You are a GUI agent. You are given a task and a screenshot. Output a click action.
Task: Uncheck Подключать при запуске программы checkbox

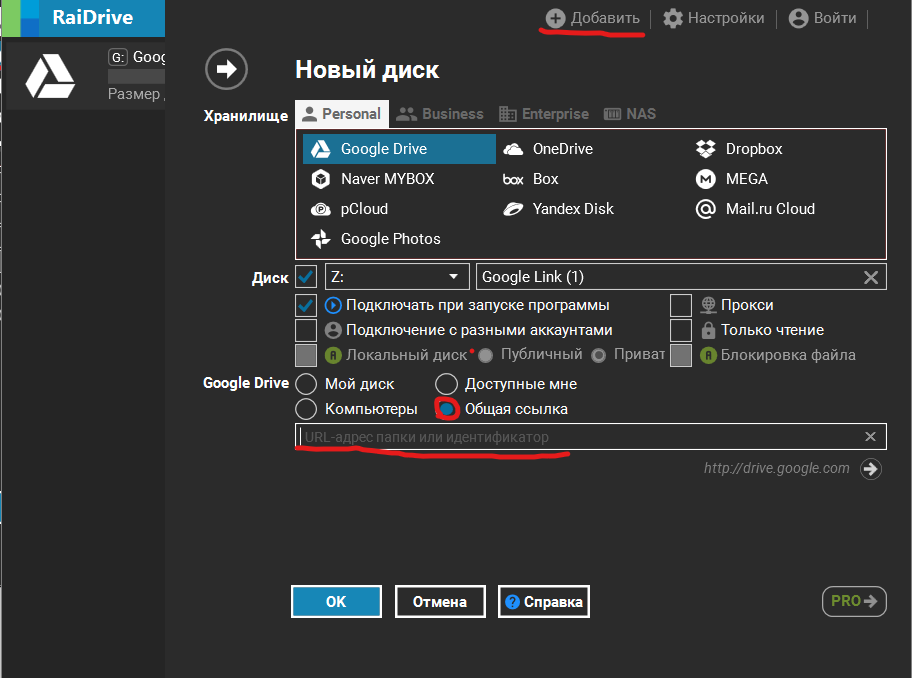pos(306,305)
